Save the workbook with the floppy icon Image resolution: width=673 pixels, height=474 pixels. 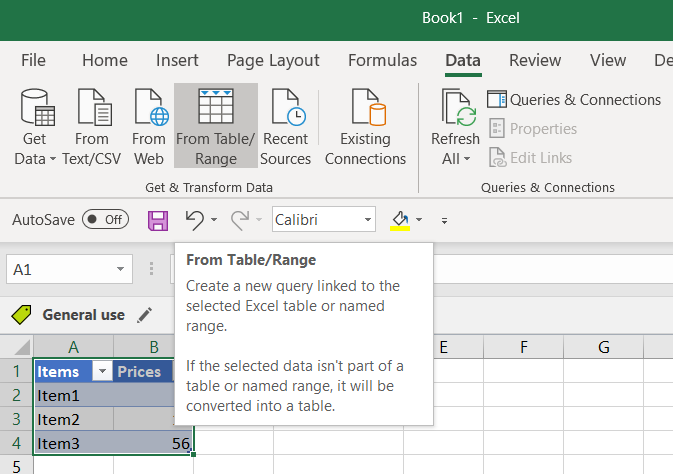click(158, 219)
